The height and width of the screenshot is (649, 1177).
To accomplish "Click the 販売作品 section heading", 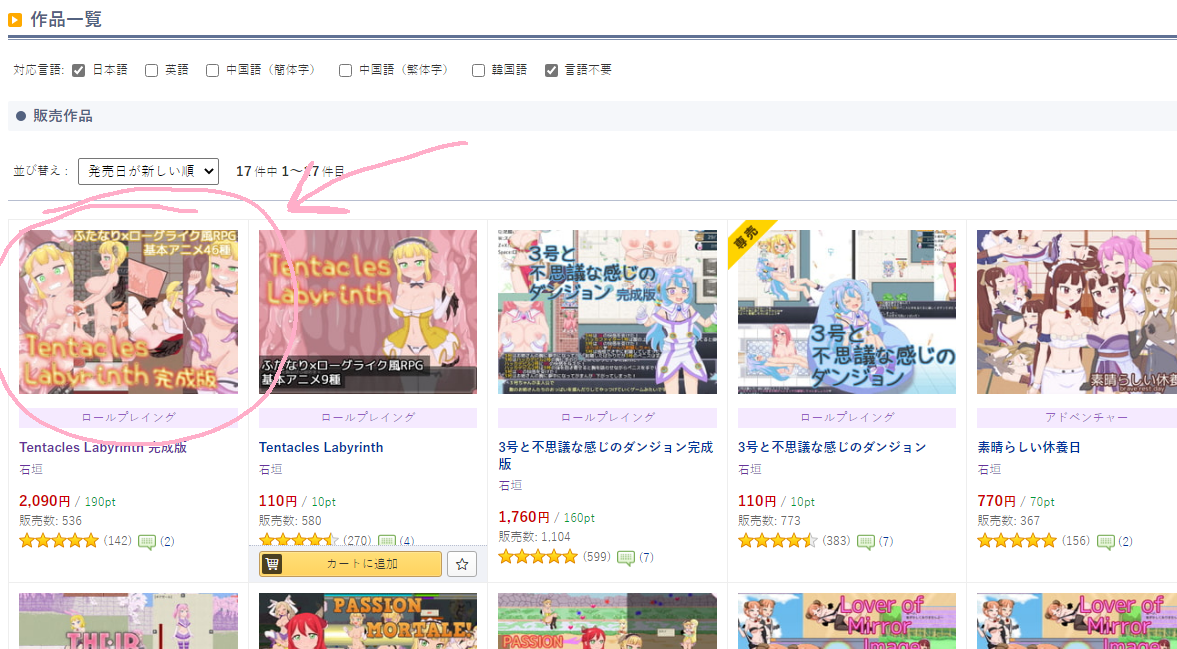I will tap(62, 116).
